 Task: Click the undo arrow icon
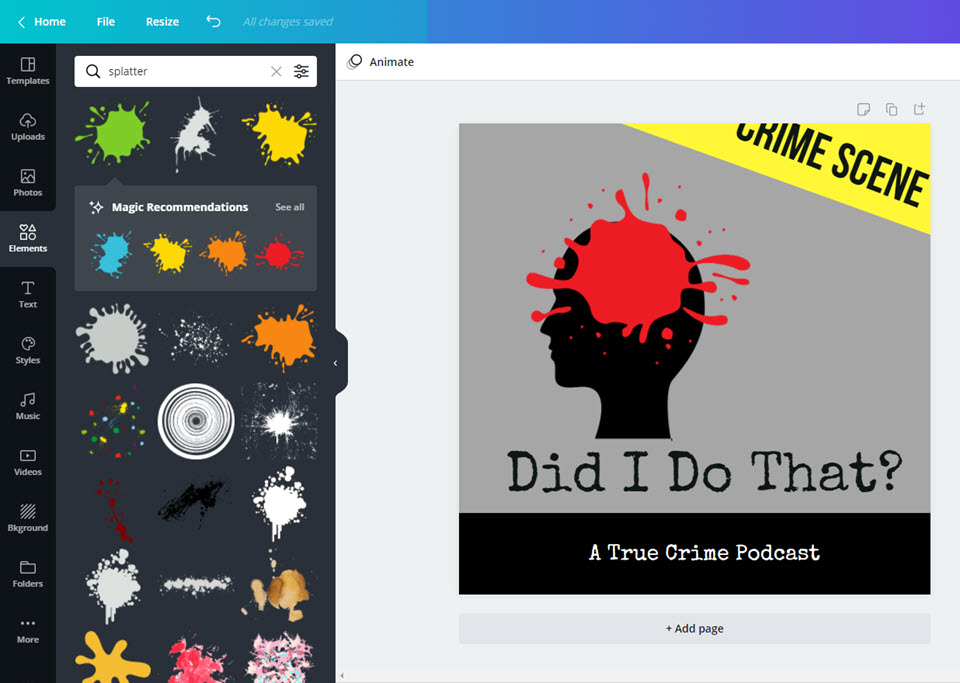coord(213,21)
